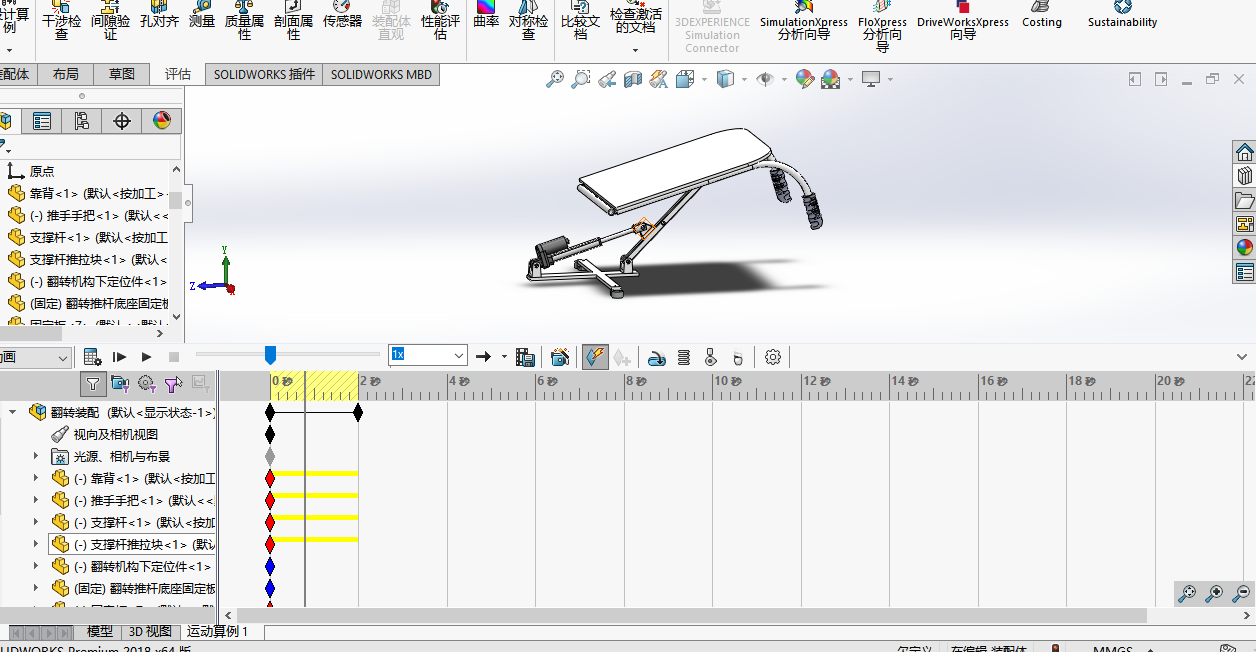The image size is (1256, 652).
Task: Expand the 靠背<1> motion tree item
Action: [x=36, y=478]
